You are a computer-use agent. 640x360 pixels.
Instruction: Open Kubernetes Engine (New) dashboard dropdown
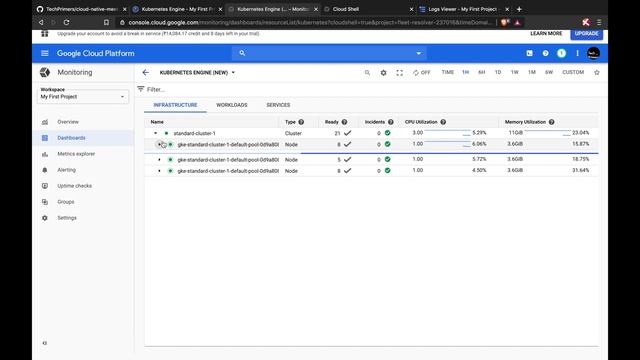coord(197,72)
